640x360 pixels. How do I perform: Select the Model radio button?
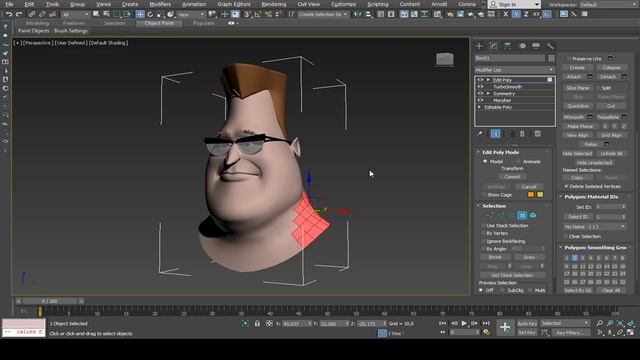tap(485, 162)
